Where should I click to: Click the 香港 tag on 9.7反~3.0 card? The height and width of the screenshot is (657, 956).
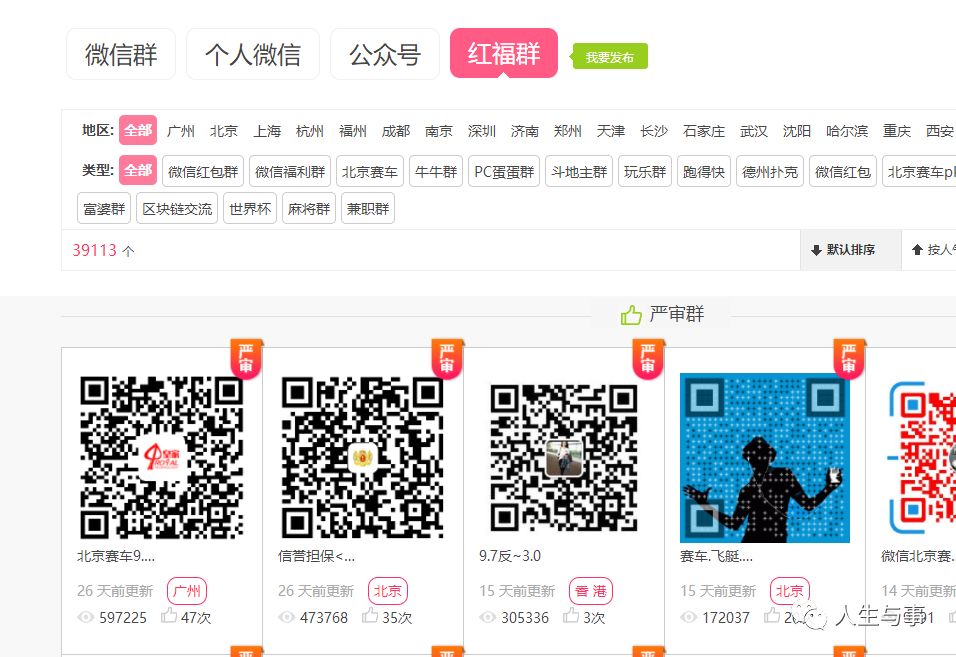coord(591,591)
